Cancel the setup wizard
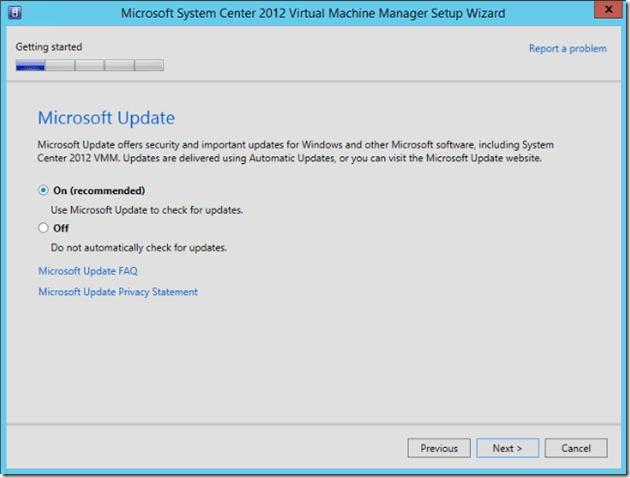Viewport: 630px width, 478px height. (x=576, y=448)
